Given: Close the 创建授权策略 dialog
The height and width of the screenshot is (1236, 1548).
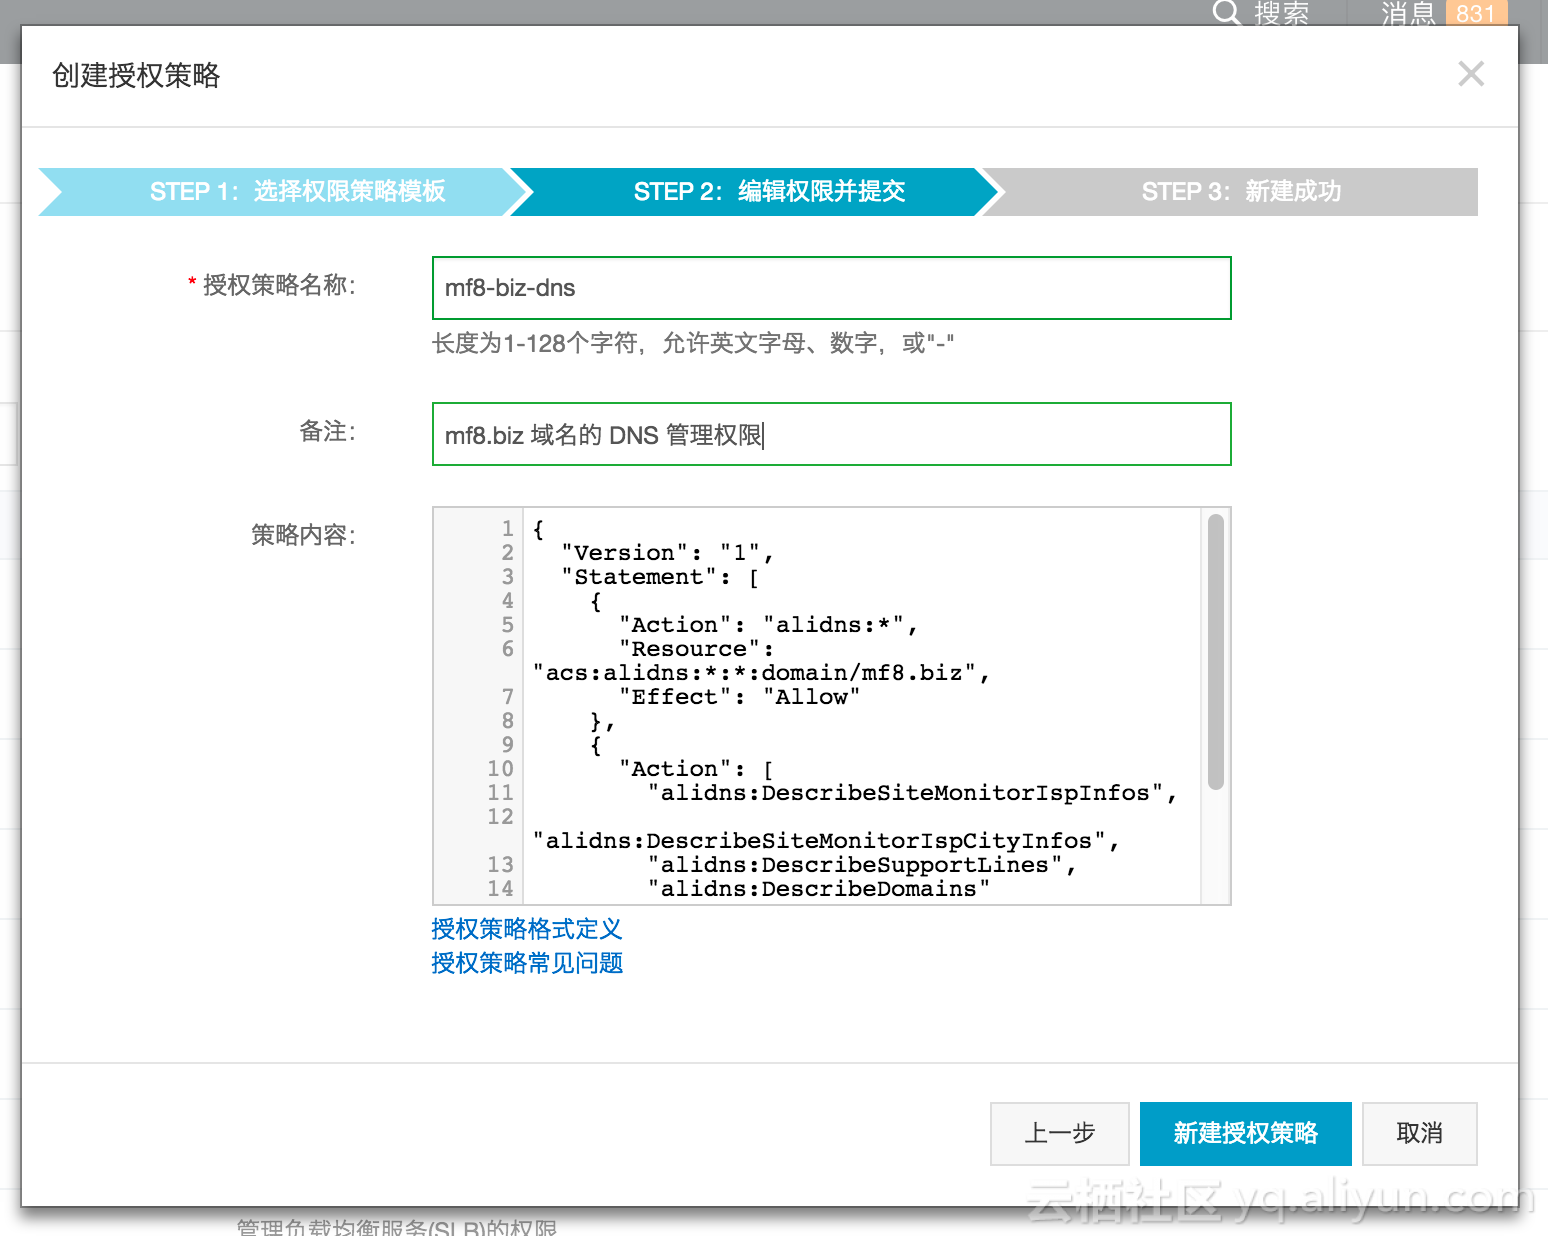Looking at the screenshot, I should (1470, 74).
